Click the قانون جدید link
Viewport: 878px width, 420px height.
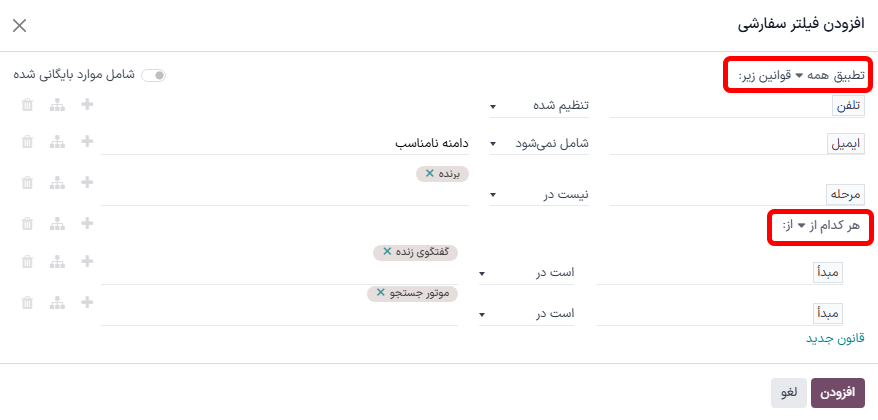click(835, 338)
